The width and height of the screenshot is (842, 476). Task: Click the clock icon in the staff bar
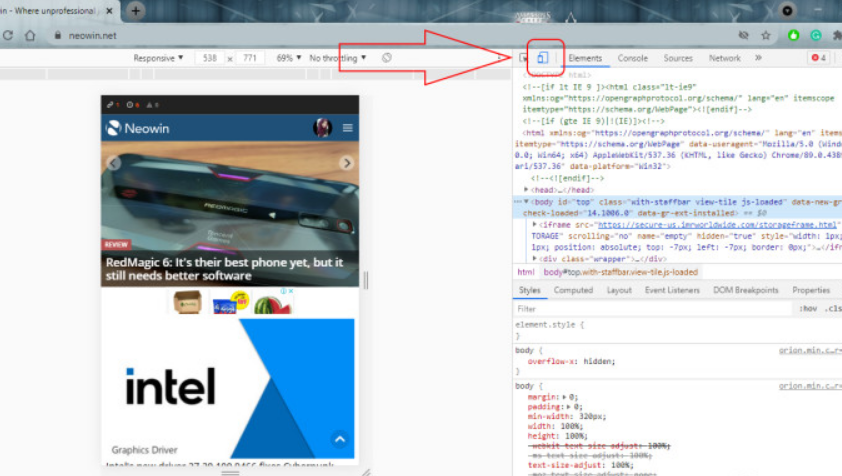(x=132, y=105)
